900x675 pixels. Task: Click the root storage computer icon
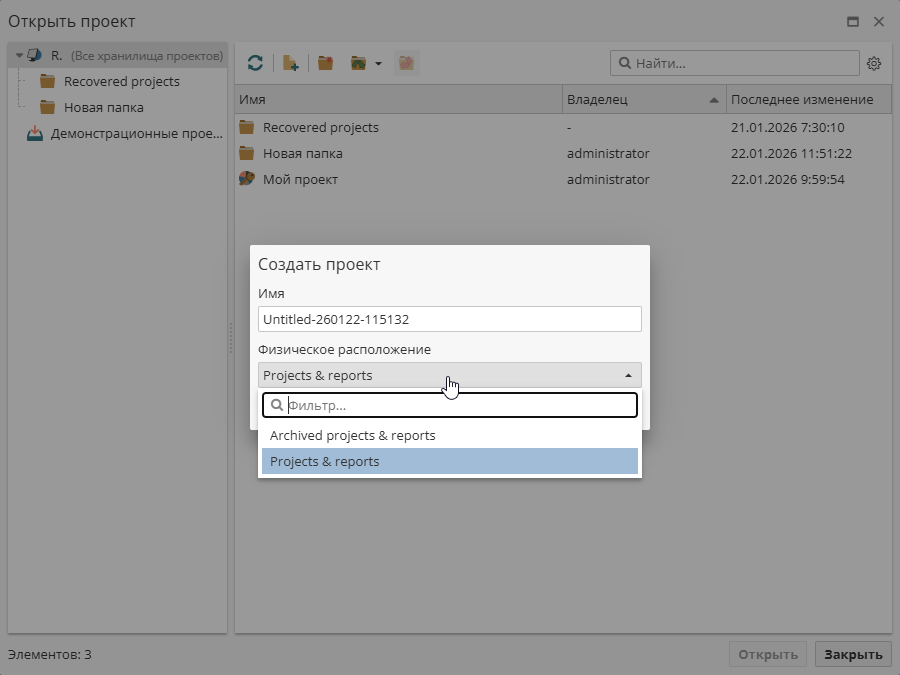coord(35,56)
